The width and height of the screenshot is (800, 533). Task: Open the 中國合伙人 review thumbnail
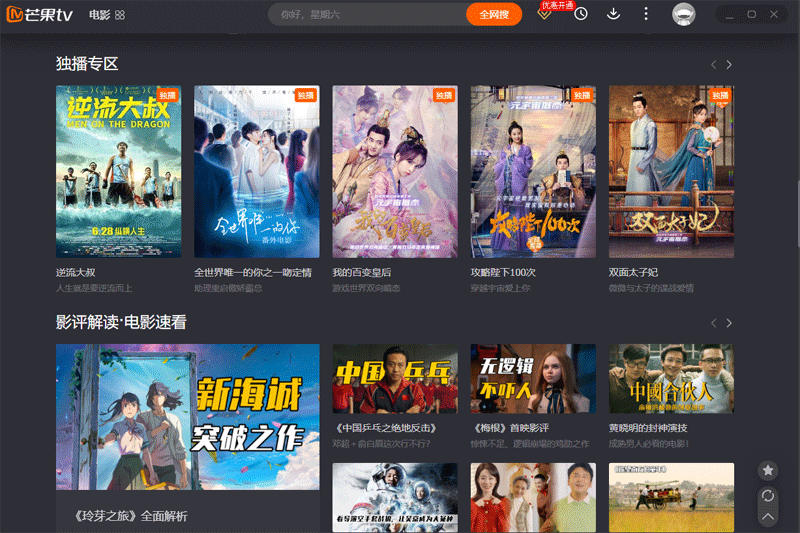[671, 378]
